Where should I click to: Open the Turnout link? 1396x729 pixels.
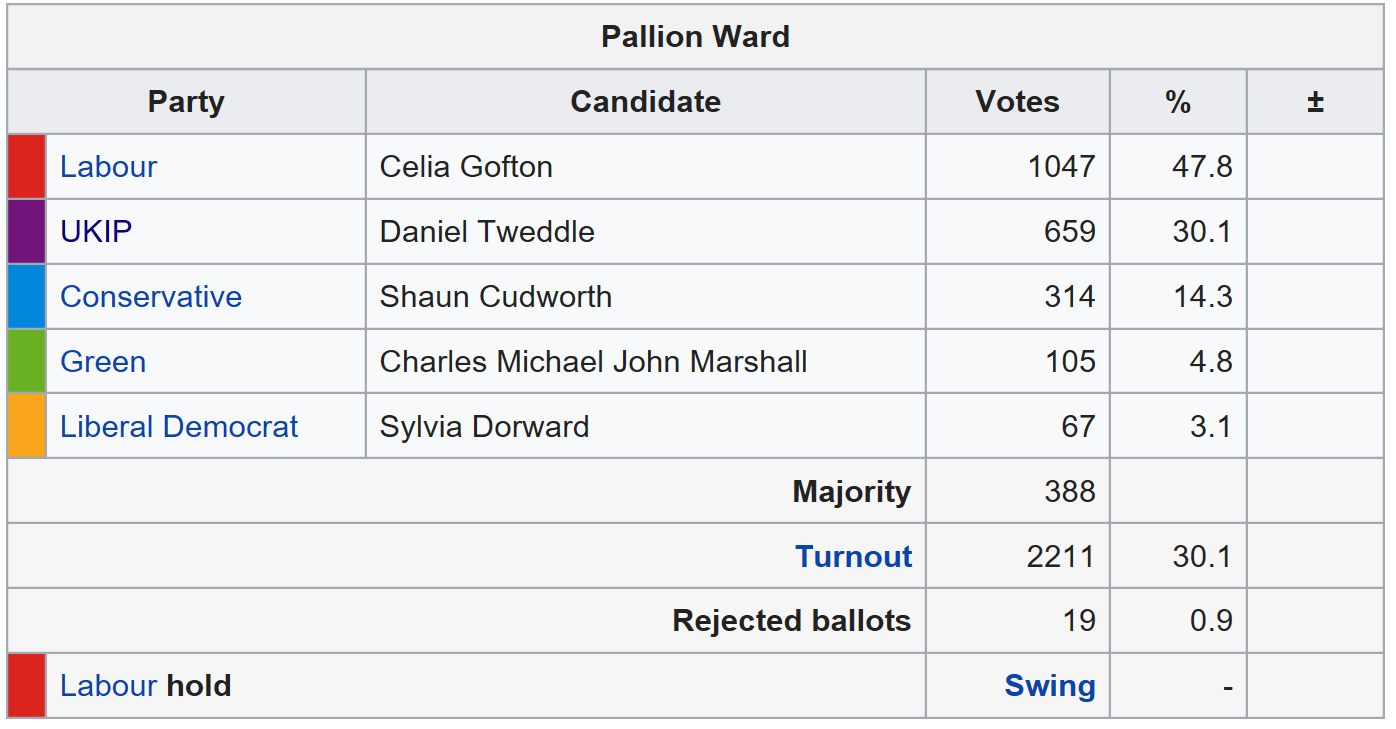[853, 557]
